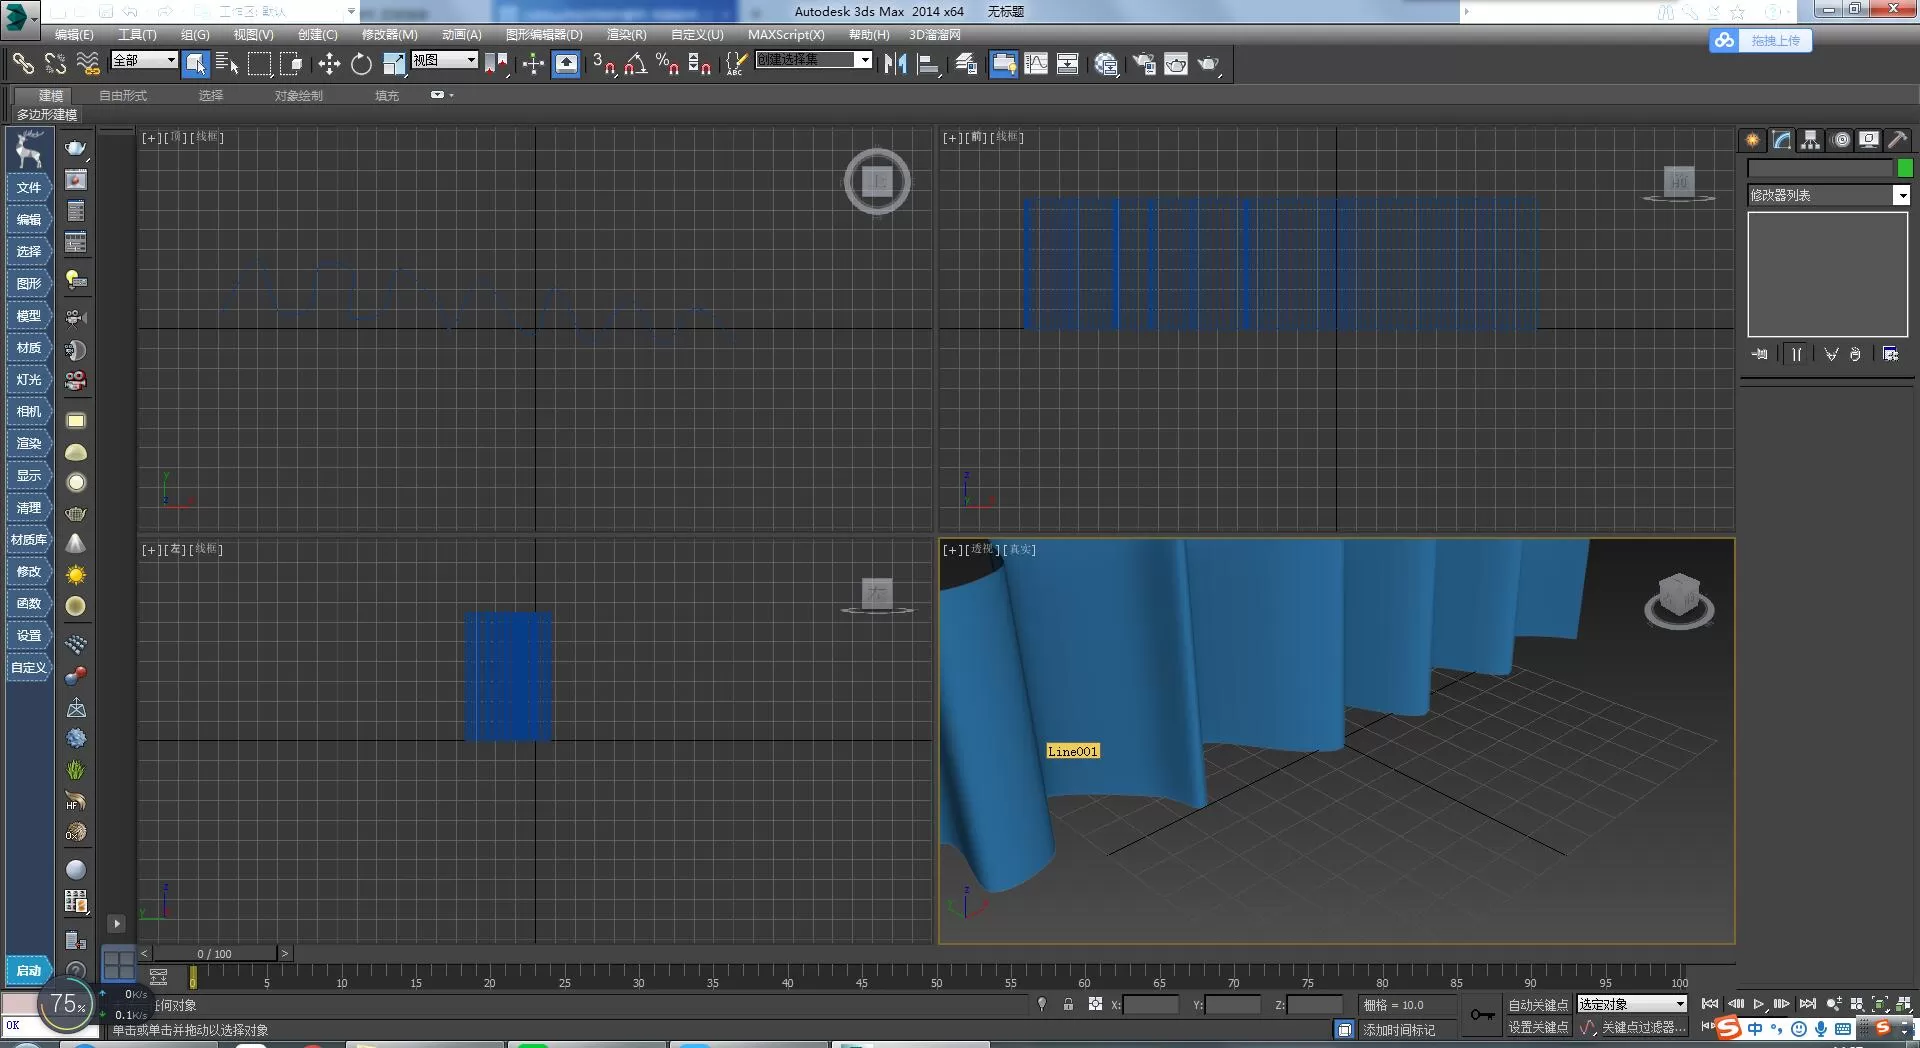1920x1048 pixels.
Task: Choose the Select and Scale tool
Action: tap(394, 64)
